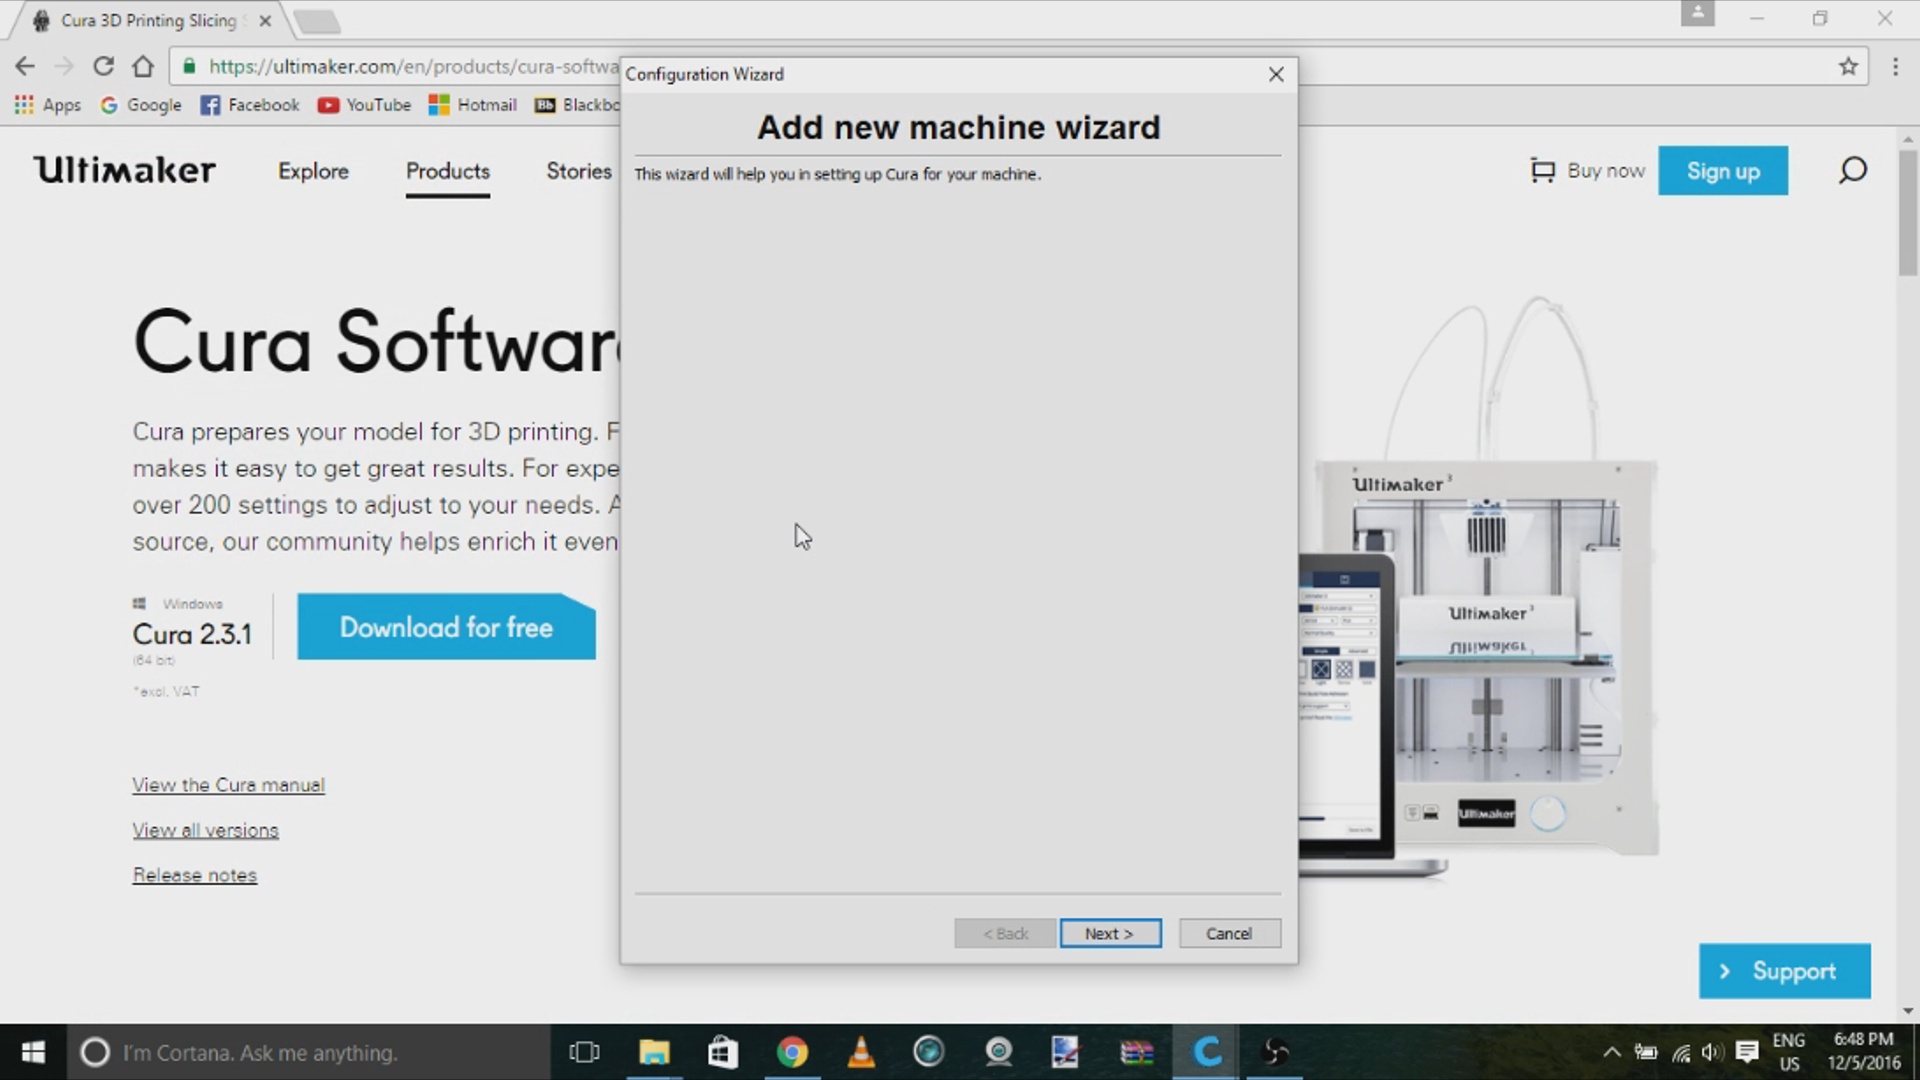Open the Buy now cart link

coord(1587,171)
